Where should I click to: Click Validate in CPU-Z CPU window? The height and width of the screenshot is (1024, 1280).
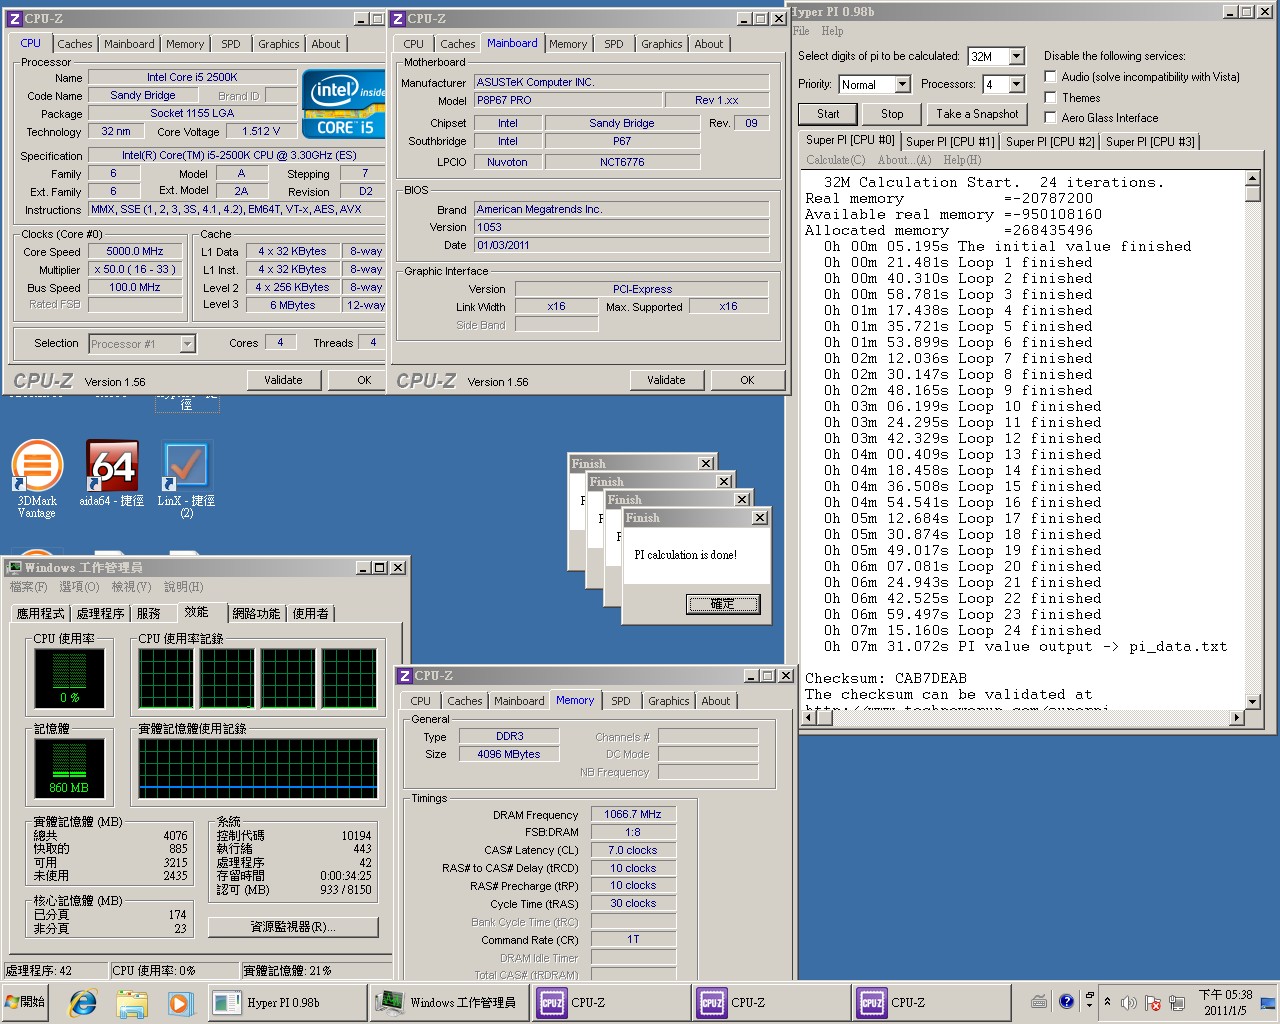283,380
